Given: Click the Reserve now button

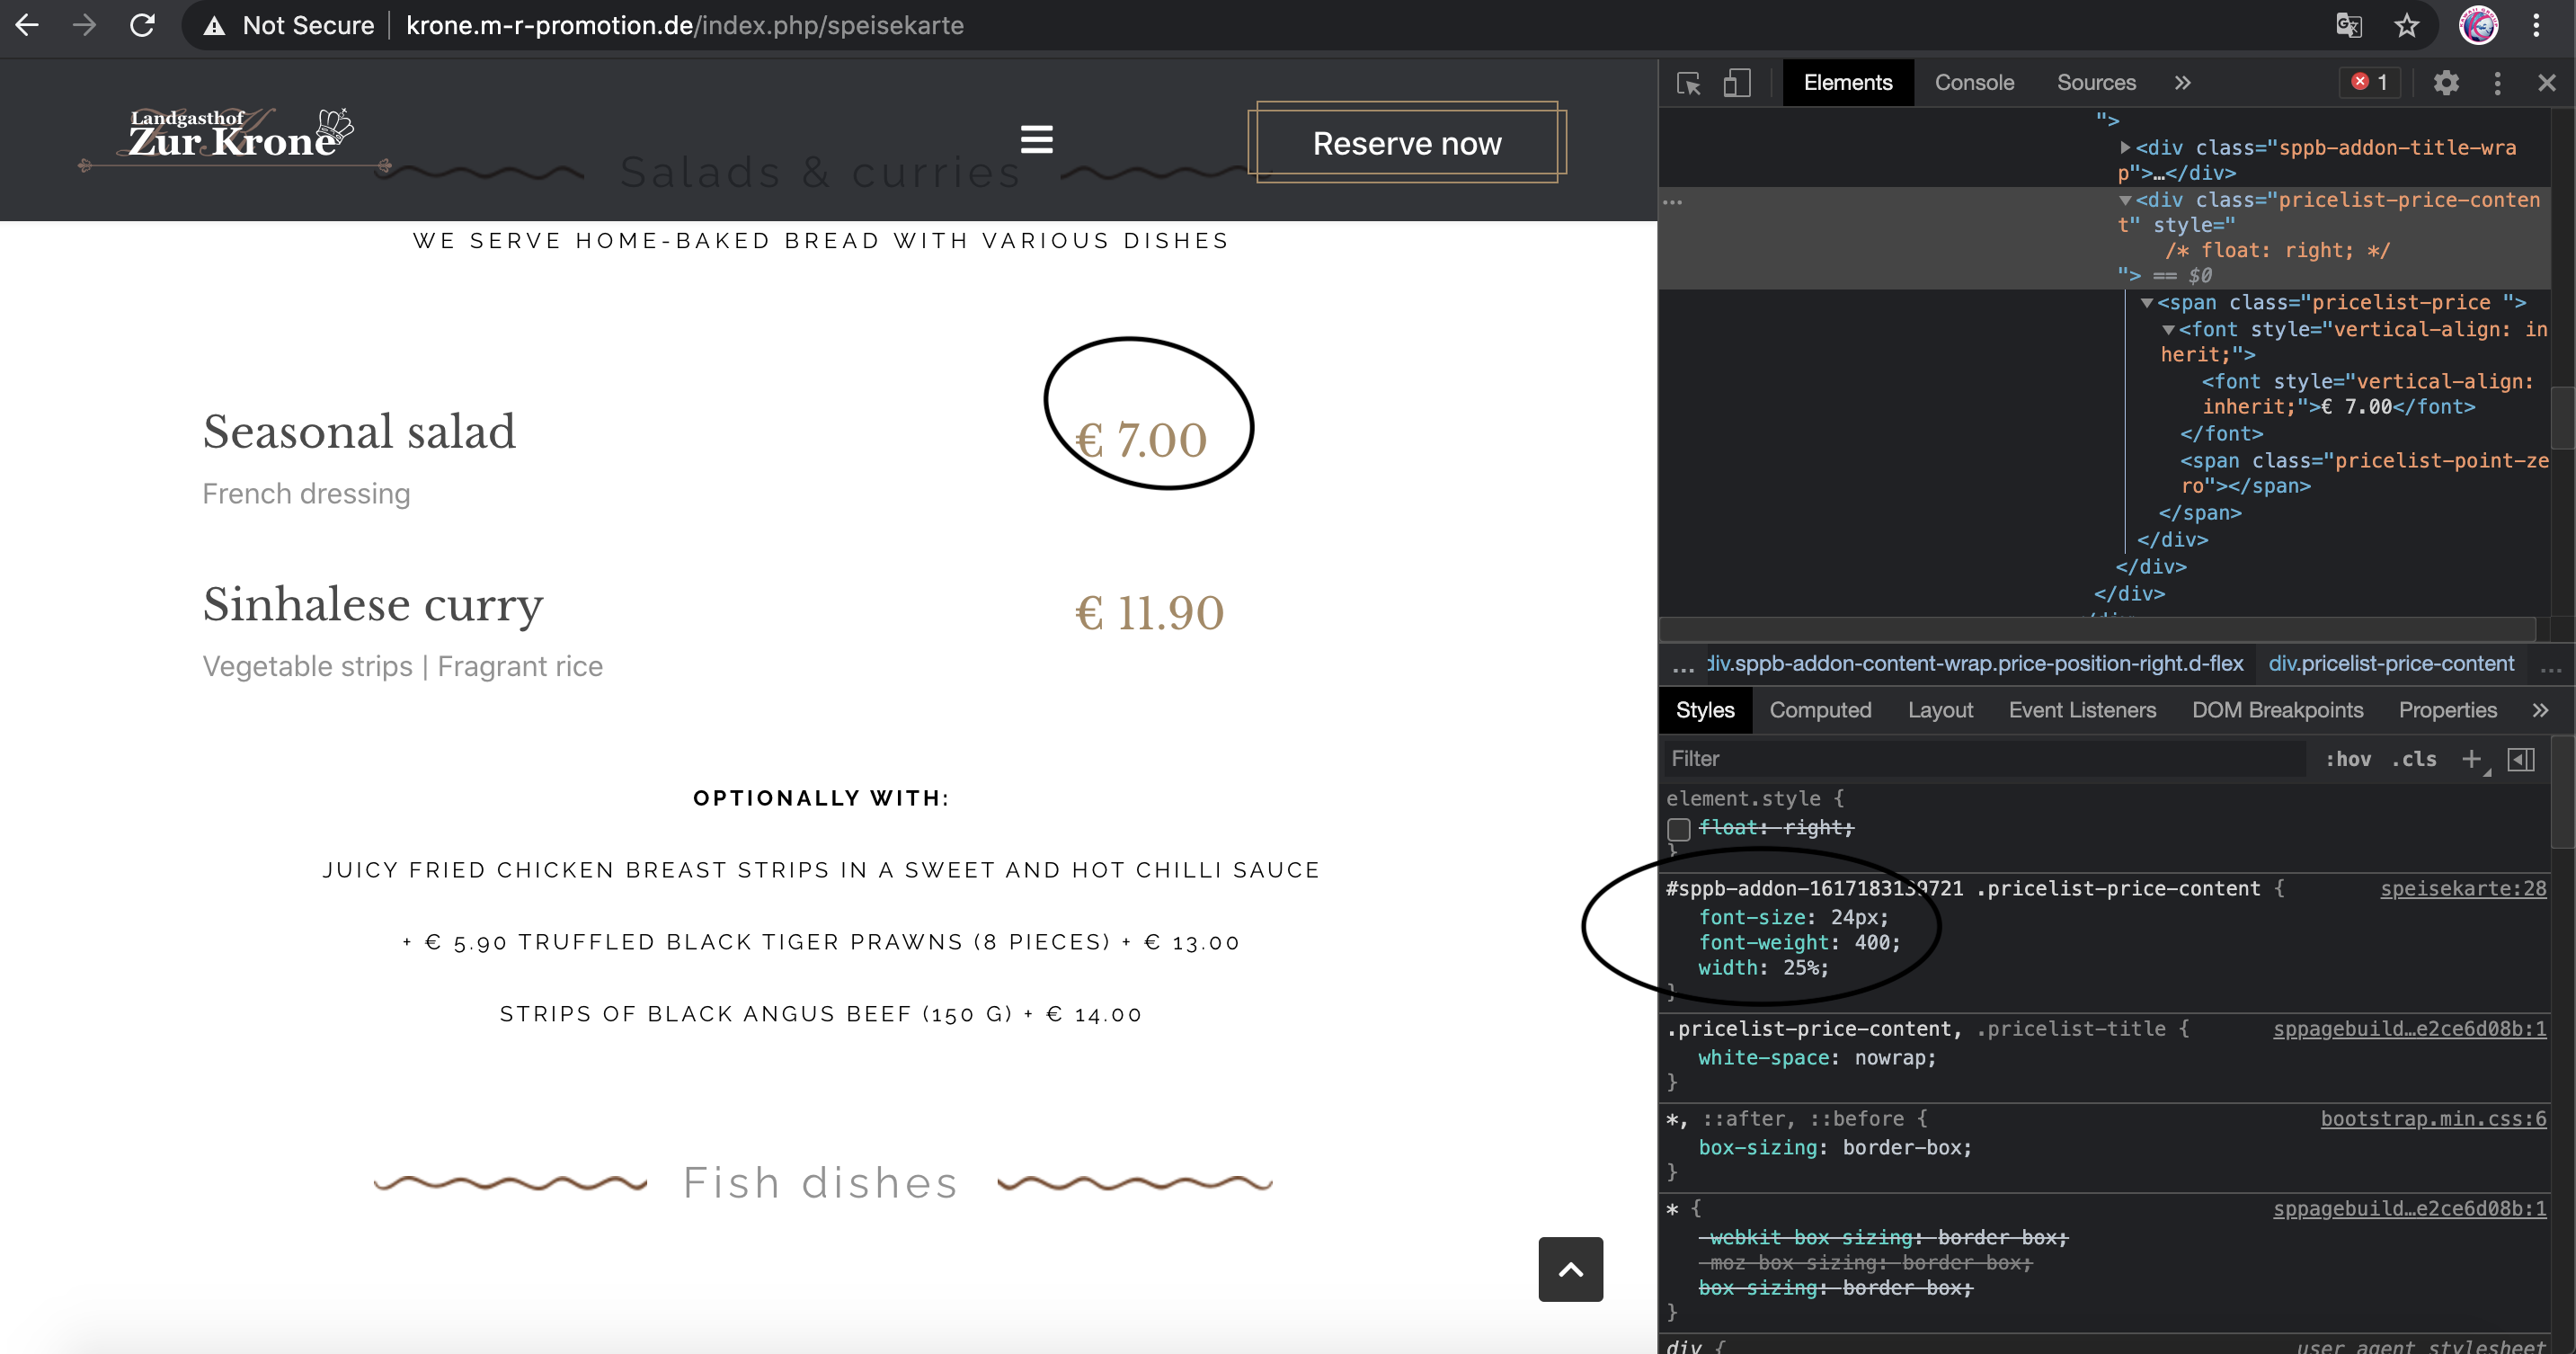Looking at the screenshot, I should click(x=1406, y=143).
